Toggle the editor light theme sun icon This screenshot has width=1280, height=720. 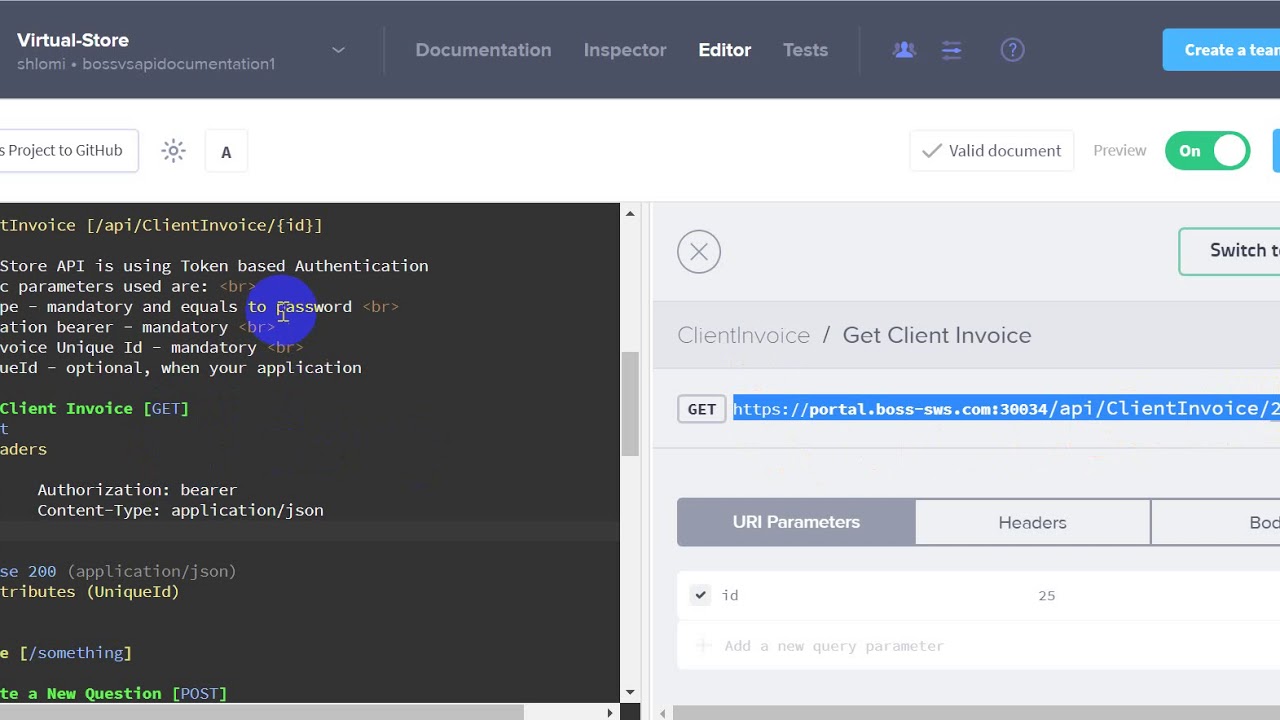coord(174,151)
